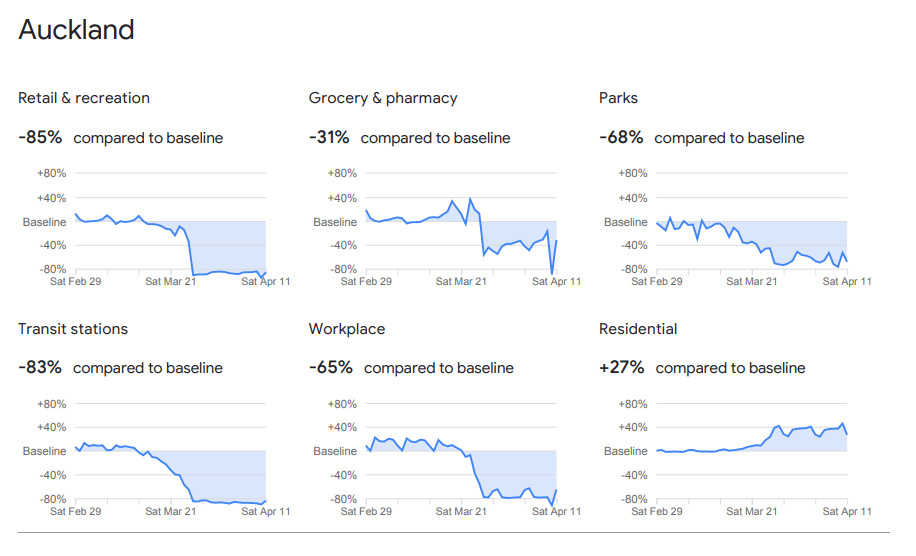The width and height of the screenshot is (916, 556).
Task: Select the -65% workplace percentage
Action: [331, 368]
